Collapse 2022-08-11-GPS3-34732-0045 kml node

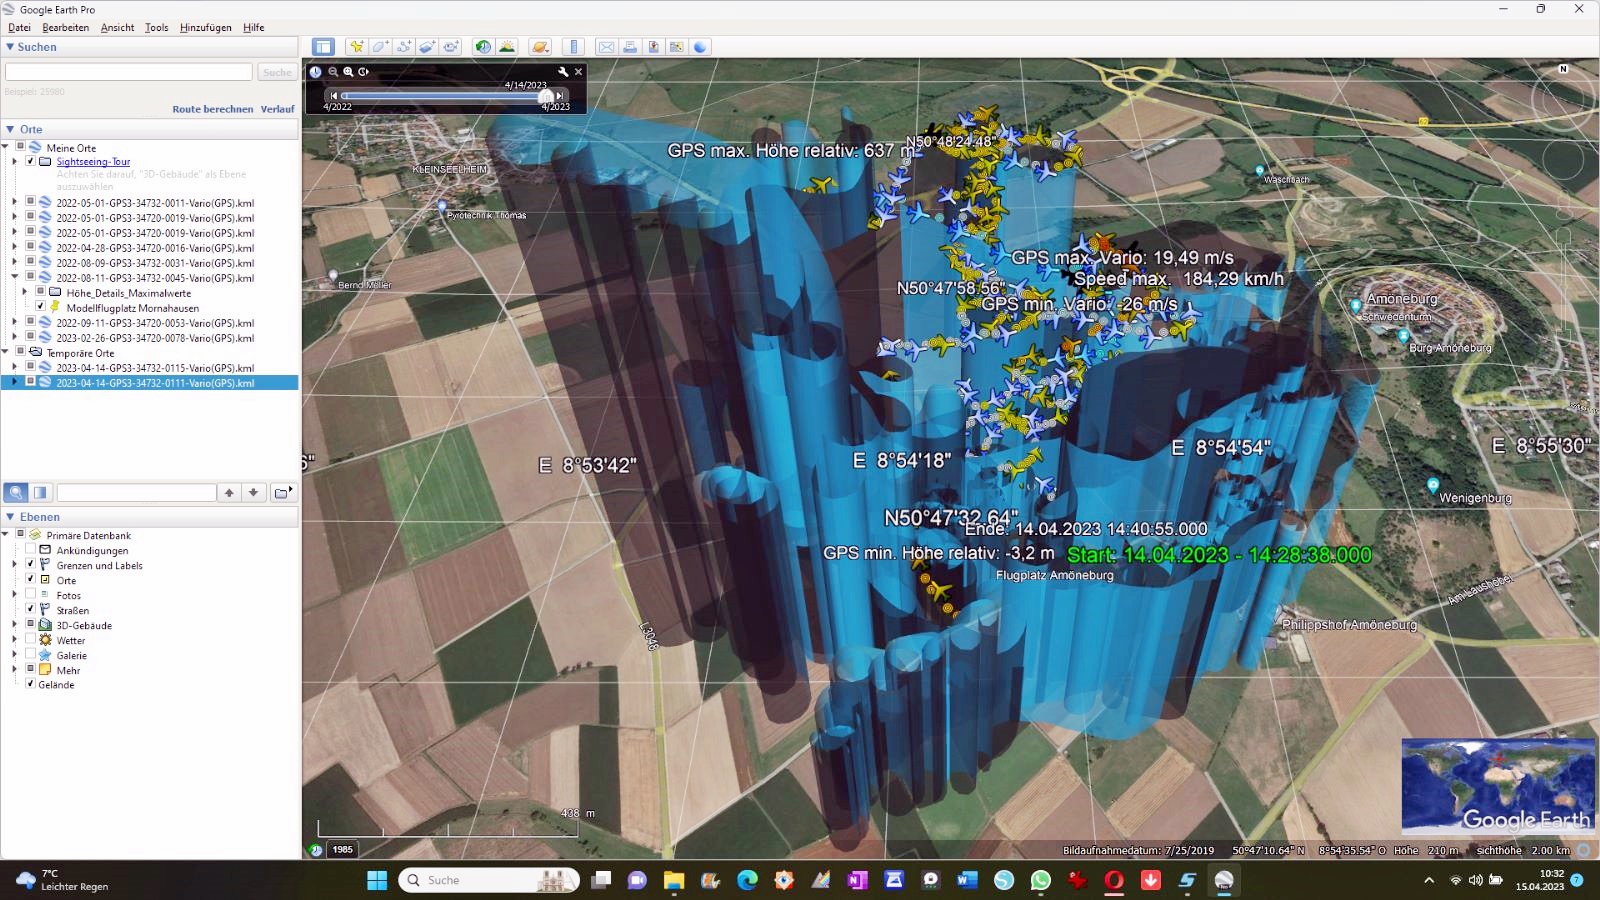coord(15,277)
